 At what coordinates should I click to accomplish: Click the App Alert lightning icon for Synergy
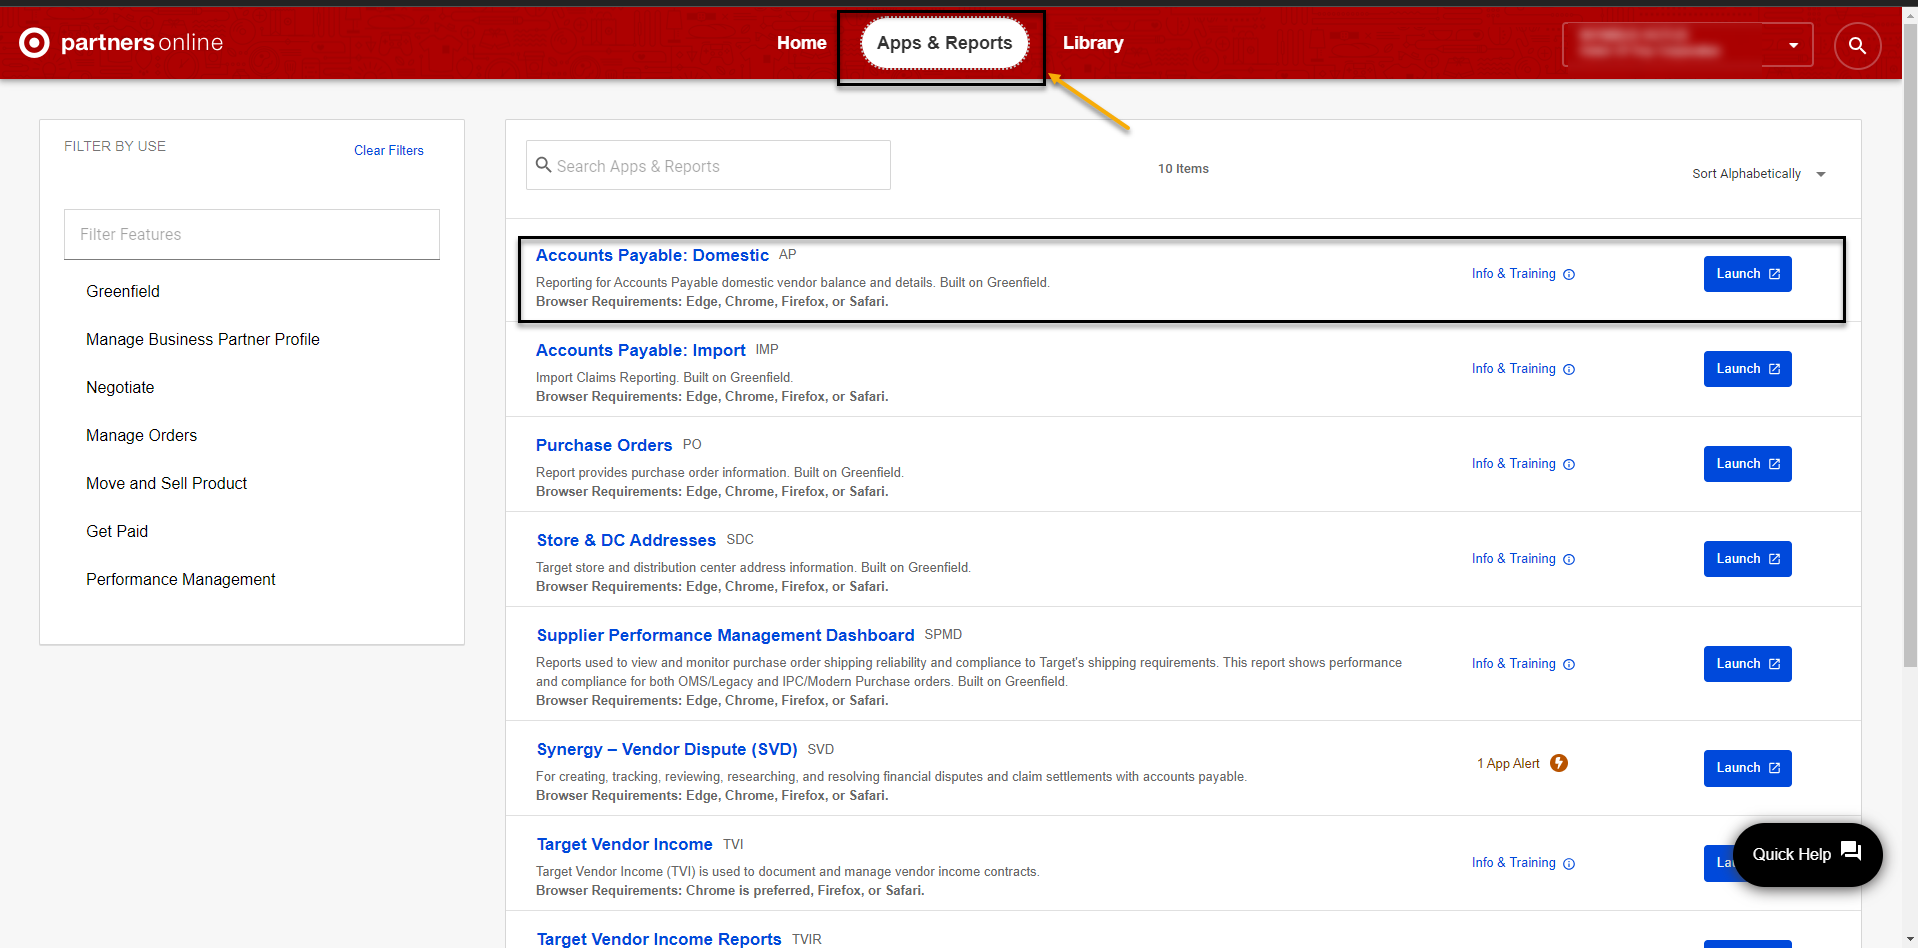tap(1559, 763)
